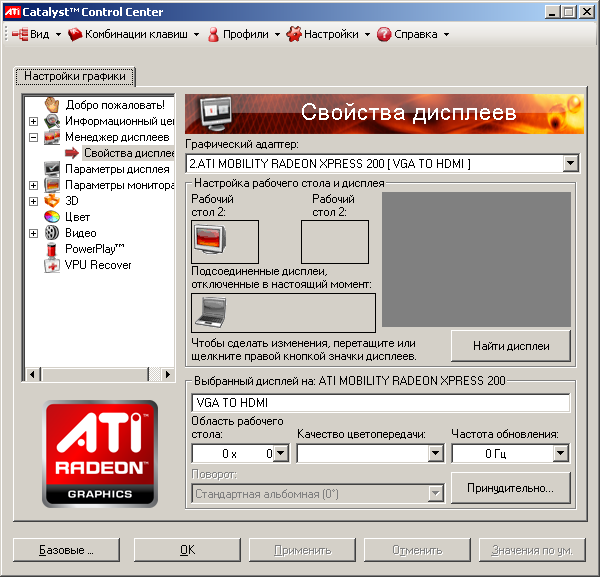Click the Комбинации клавиш red tag icon
The width and height of the screenshot is (600, 577).
(x=75, y=34)
